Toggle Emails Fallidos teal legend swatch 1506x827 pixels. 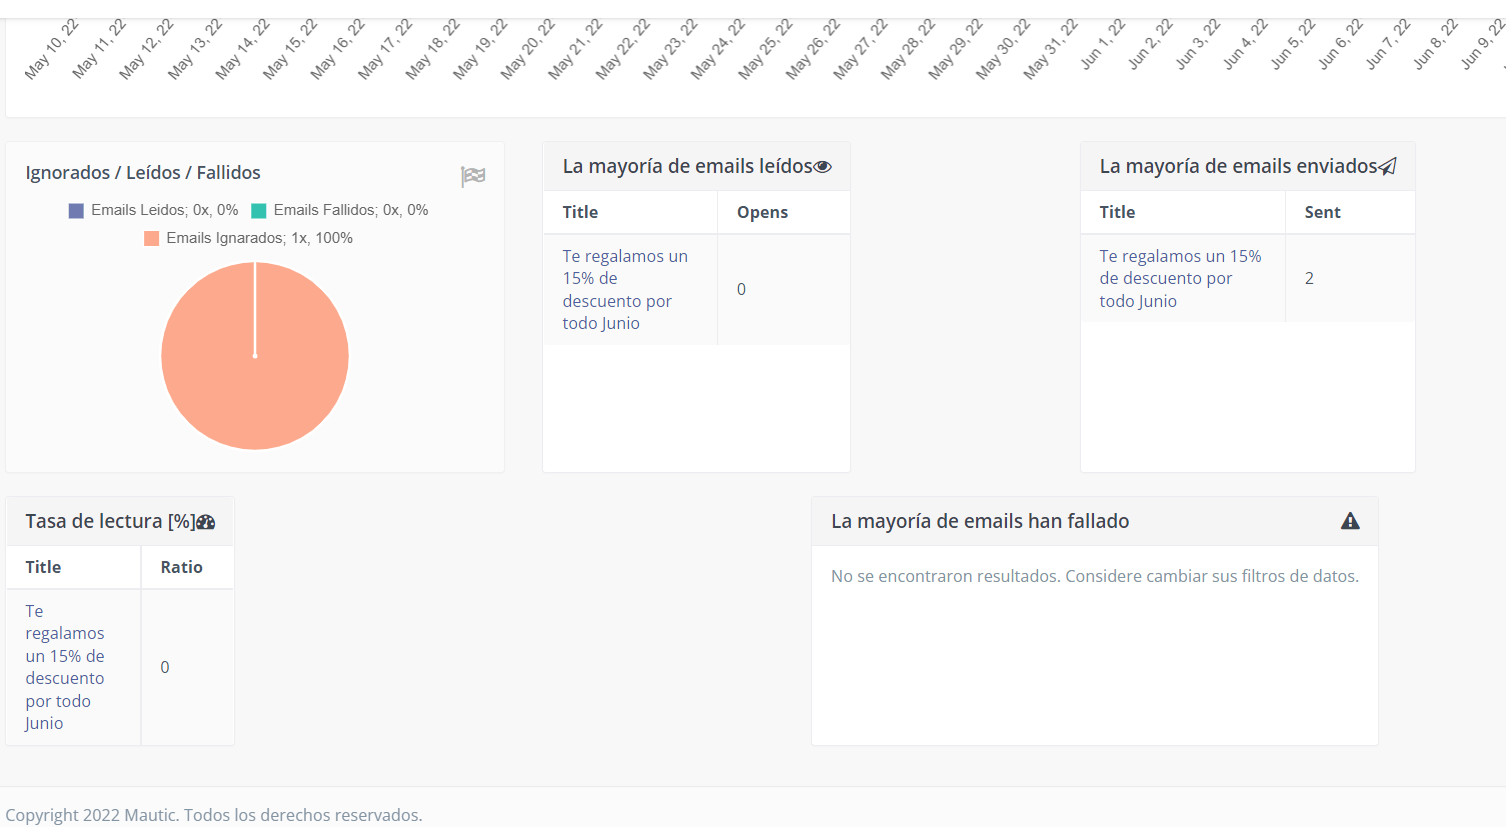point(259,210)
